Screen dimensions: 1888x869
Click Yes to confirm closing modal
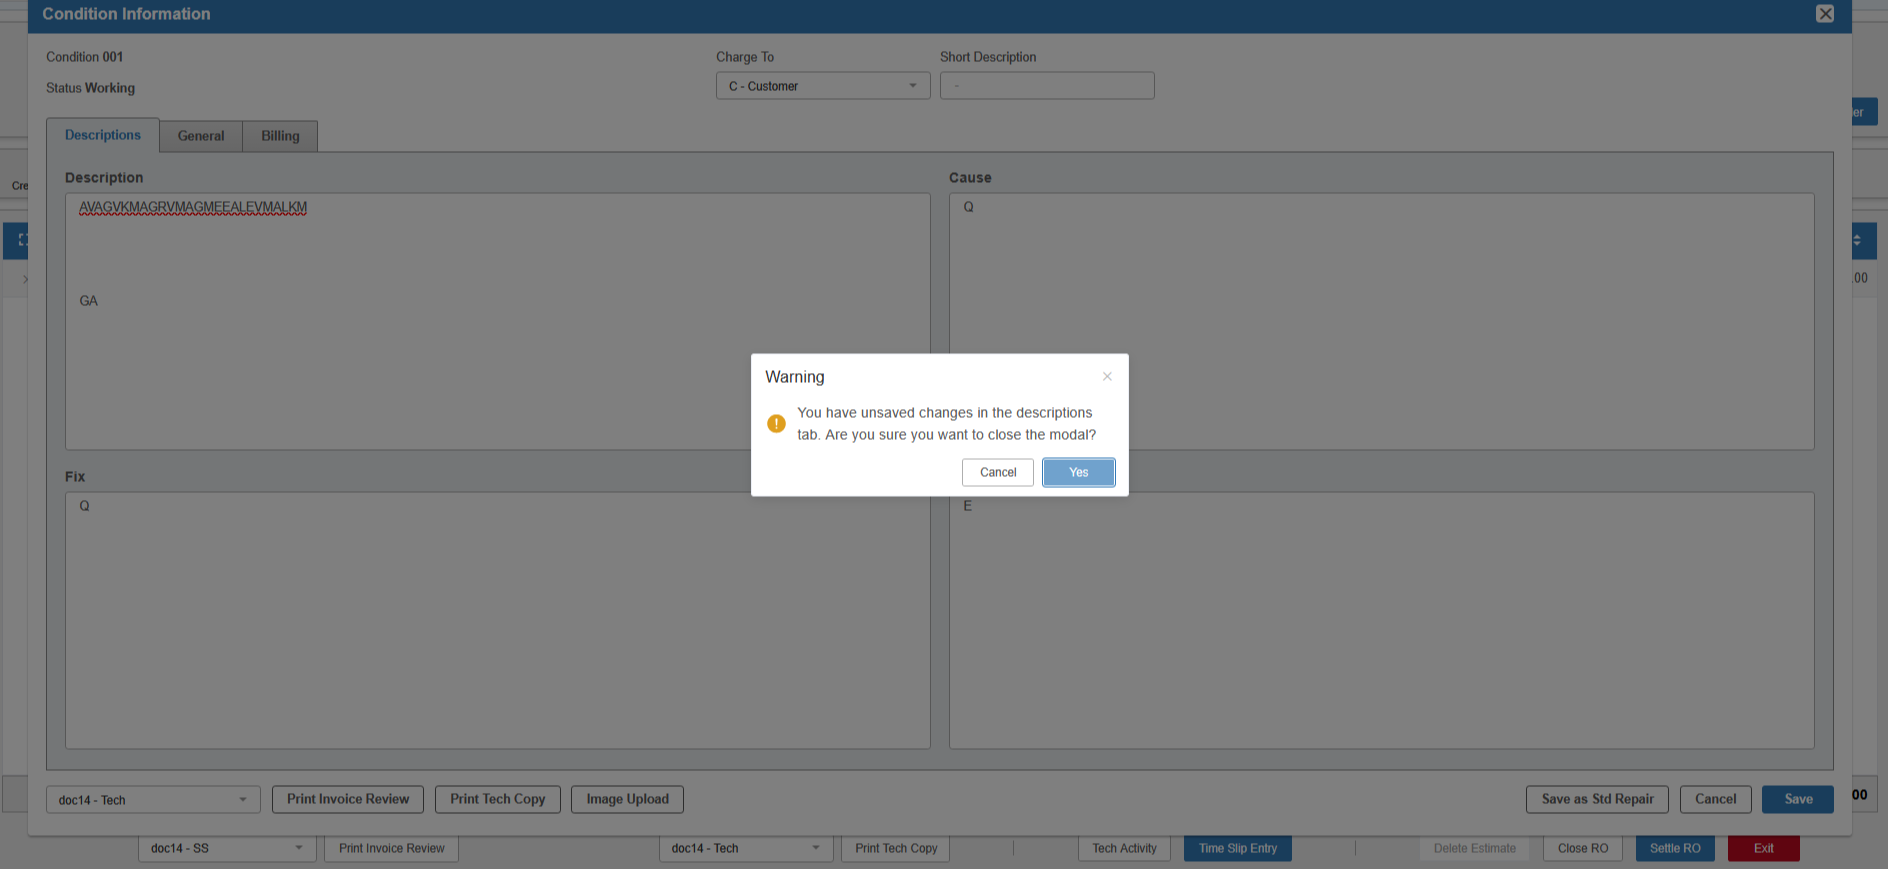[x=1078, y=472]
